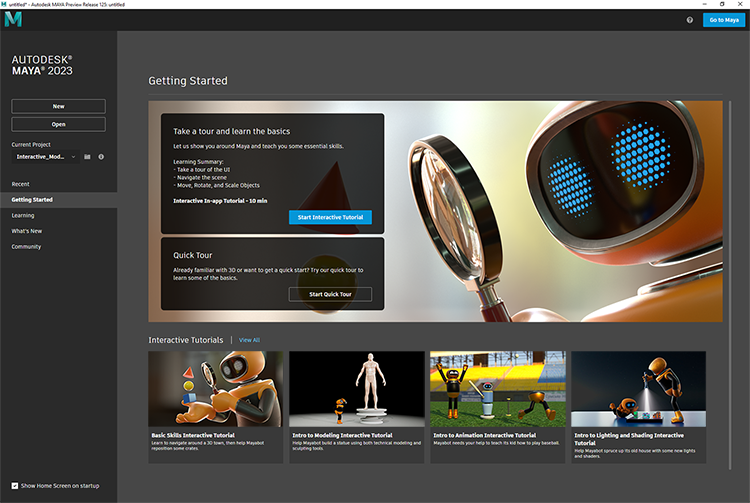The width and height of the screenshot is (750, 503).
Task: Open the View All tutorials link
Action: 249,340
